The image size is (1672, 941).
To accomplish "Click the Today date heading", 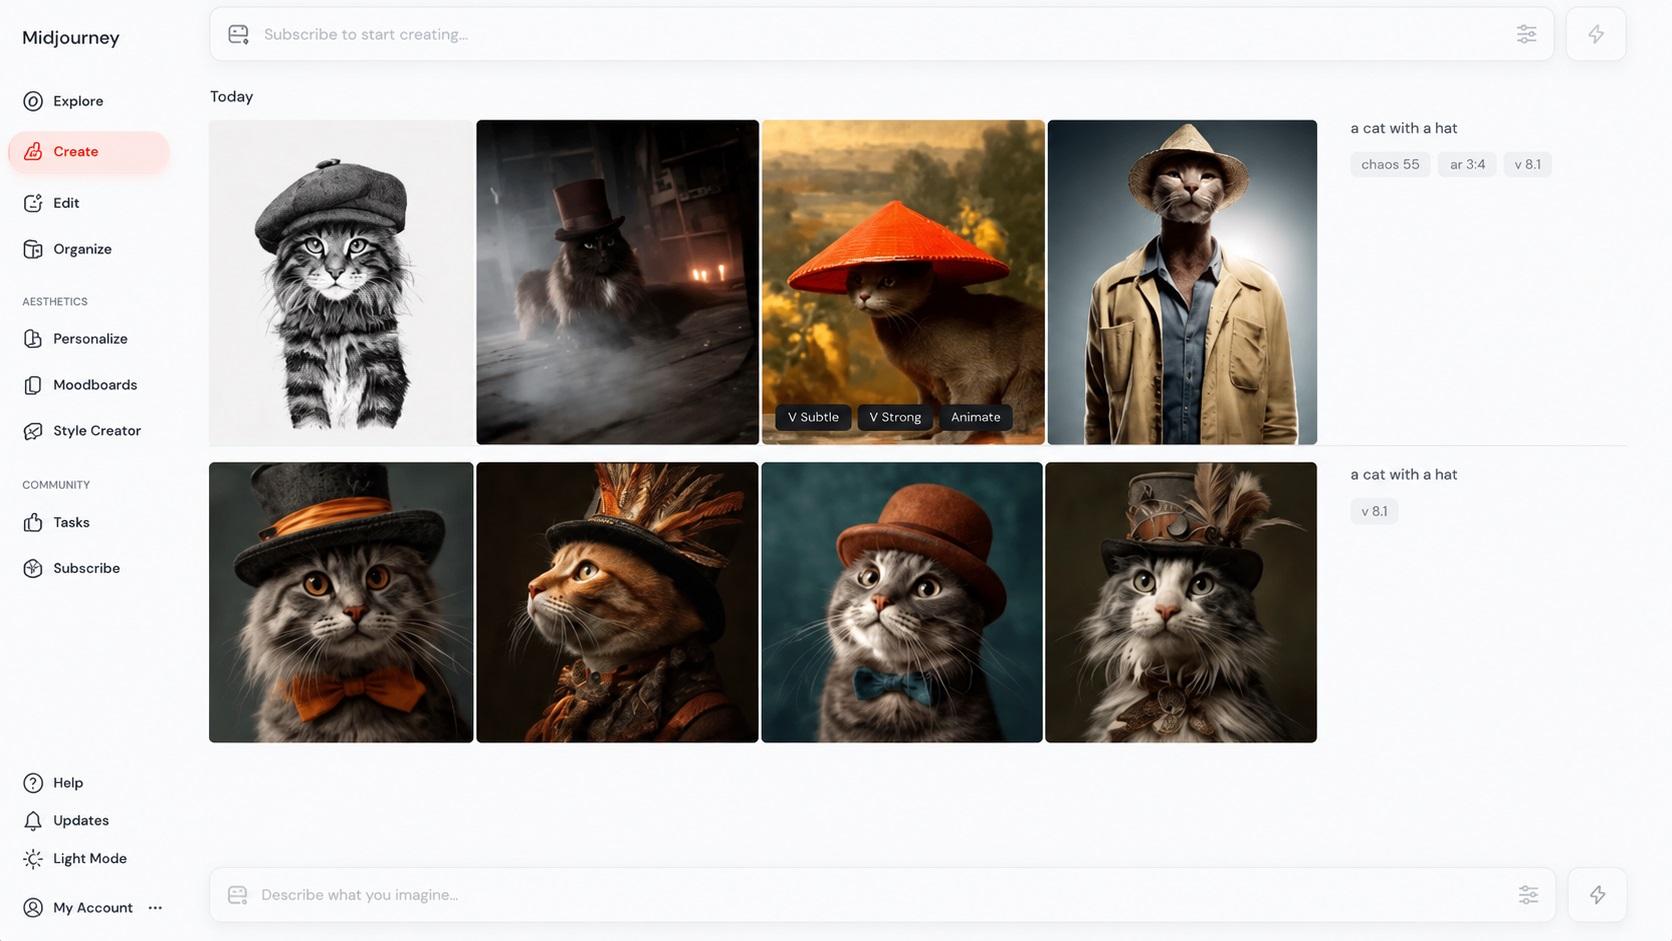I will pos(231,97).
